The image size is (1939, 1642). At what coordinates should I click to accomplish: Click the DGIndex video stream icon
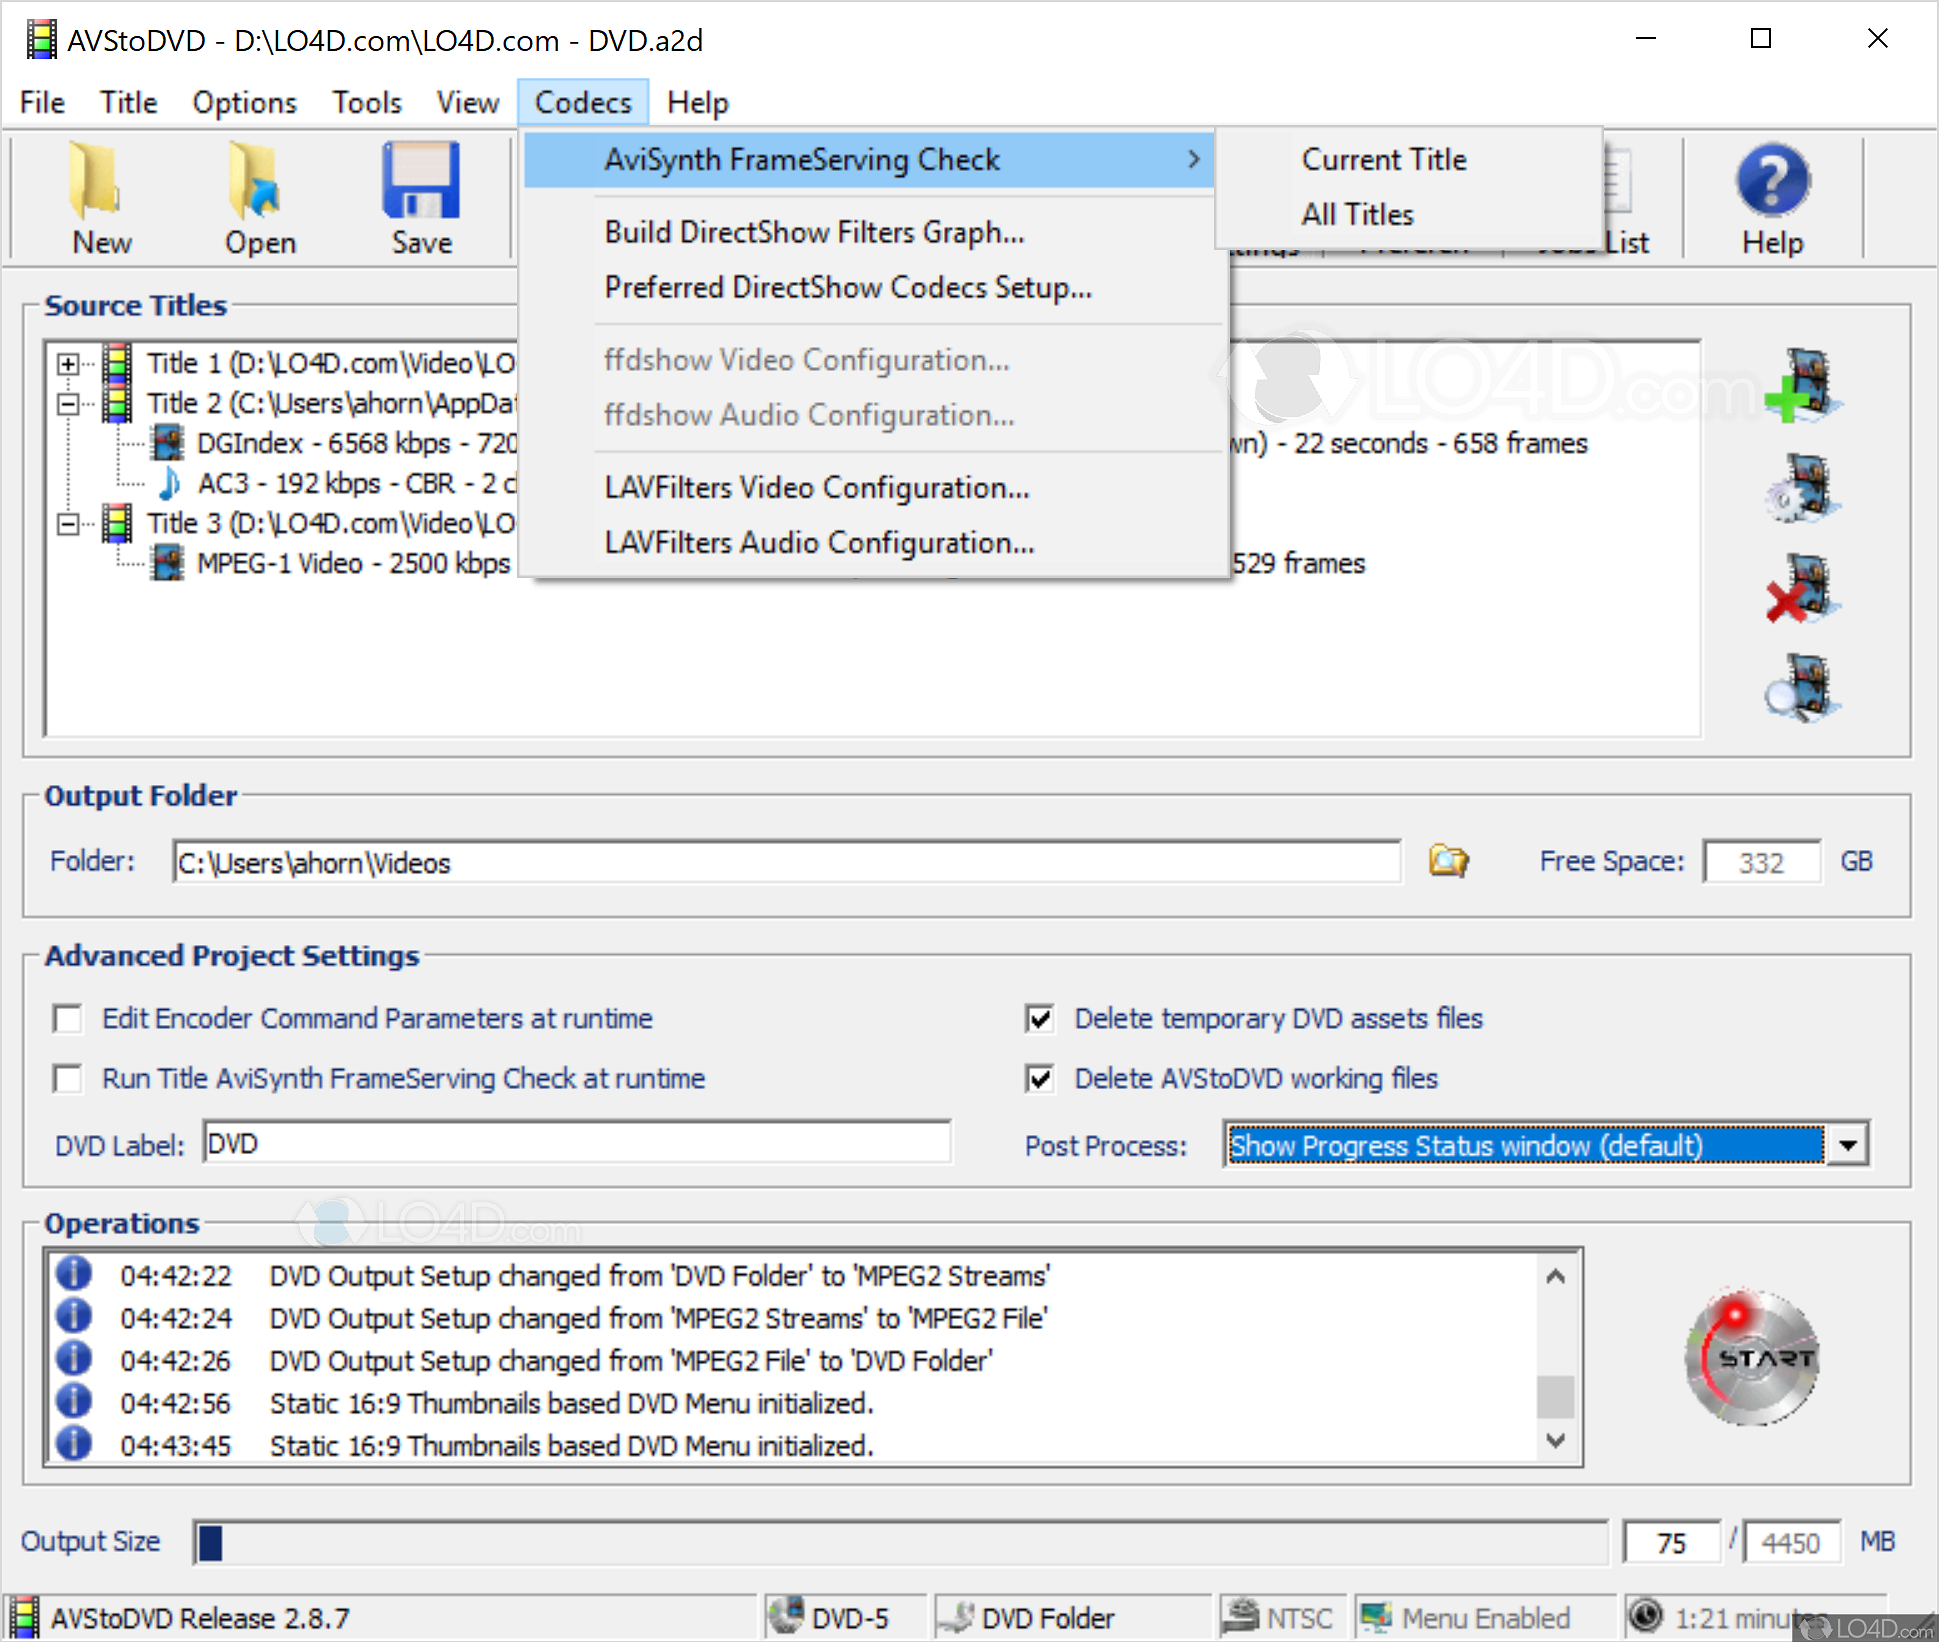(168, 443)
